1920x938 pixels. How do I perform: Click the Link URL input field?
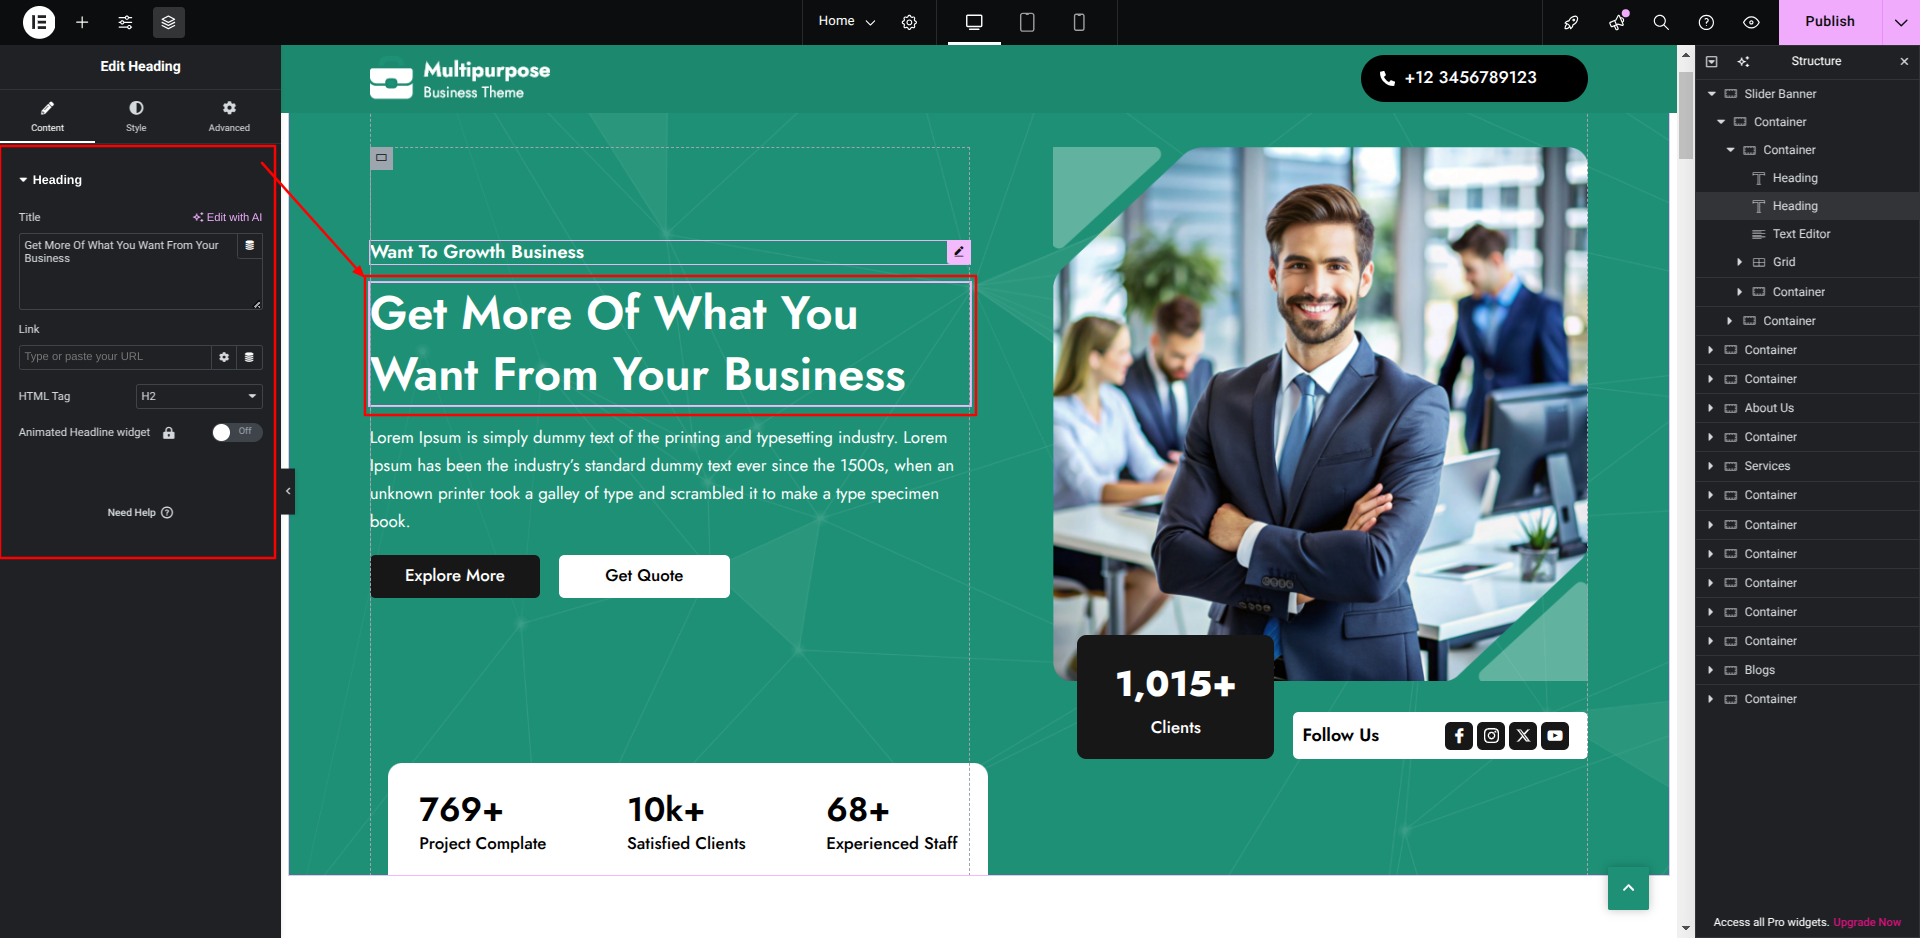pyautogui.click(x=115, y=357)
